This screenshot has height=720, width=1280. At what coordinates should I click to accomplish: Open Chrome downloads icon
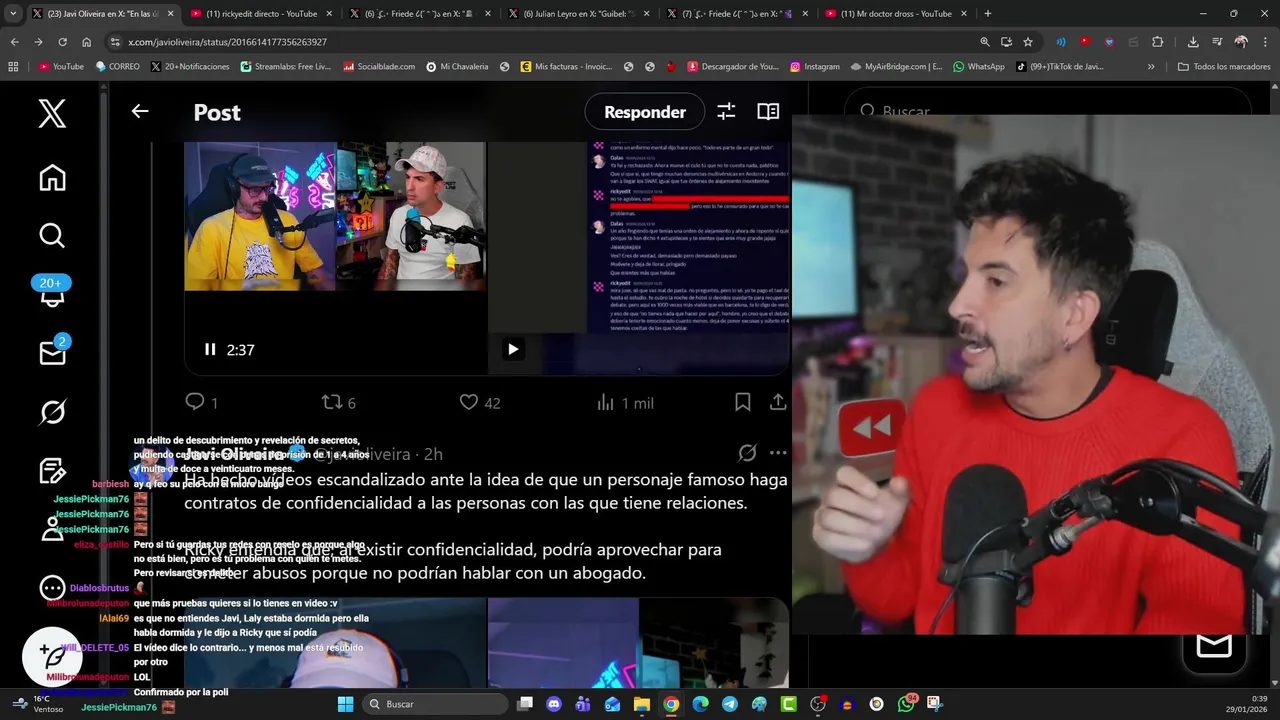[x=1193, y=42]
